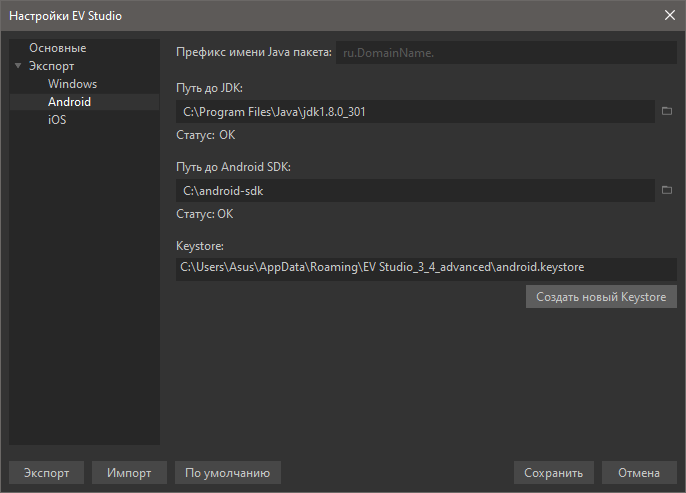686x493 pixels.
Task: Click the Android SDK path field
Action: pos(415,190)
